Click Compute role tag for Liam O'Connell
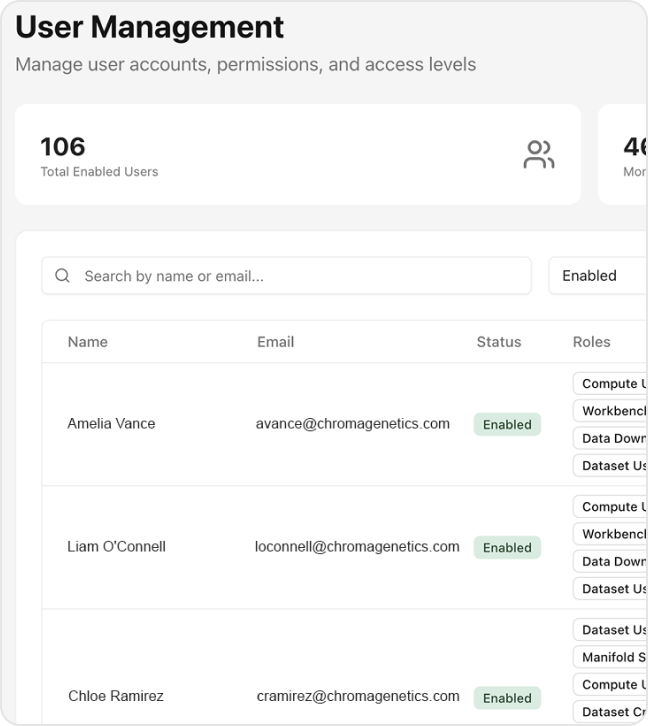This screenshot has height=726, width=648. tap(610, 507)
